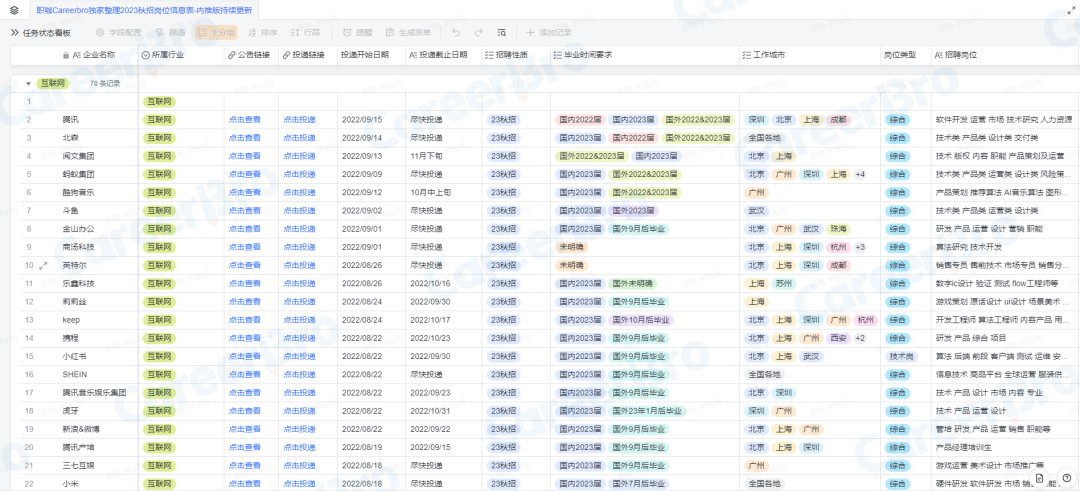Expand the +2 cities chip in 携程 row
Screen dimensions: 1080x491
coord(860,338)
